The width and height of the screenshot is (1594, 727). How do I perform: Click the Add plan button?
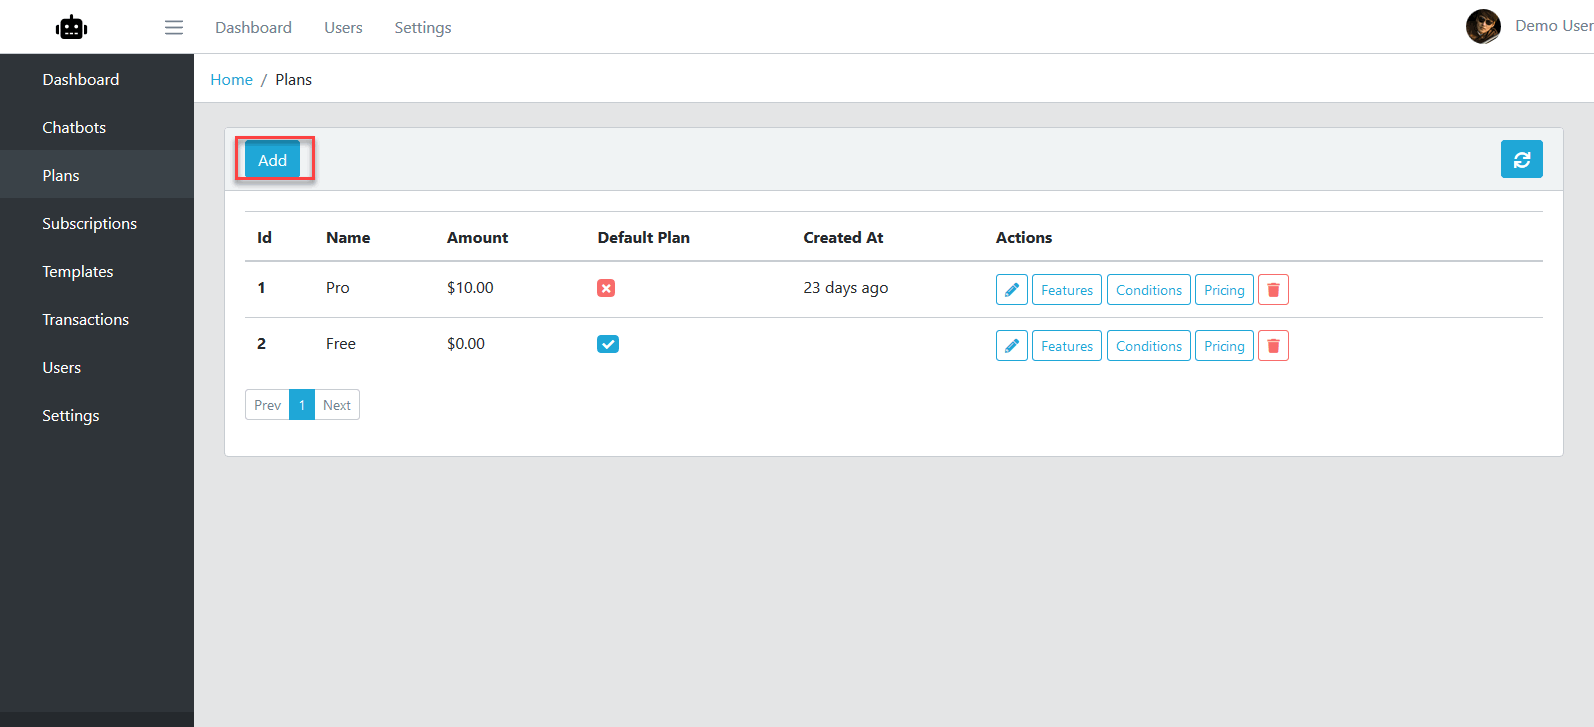273,160
